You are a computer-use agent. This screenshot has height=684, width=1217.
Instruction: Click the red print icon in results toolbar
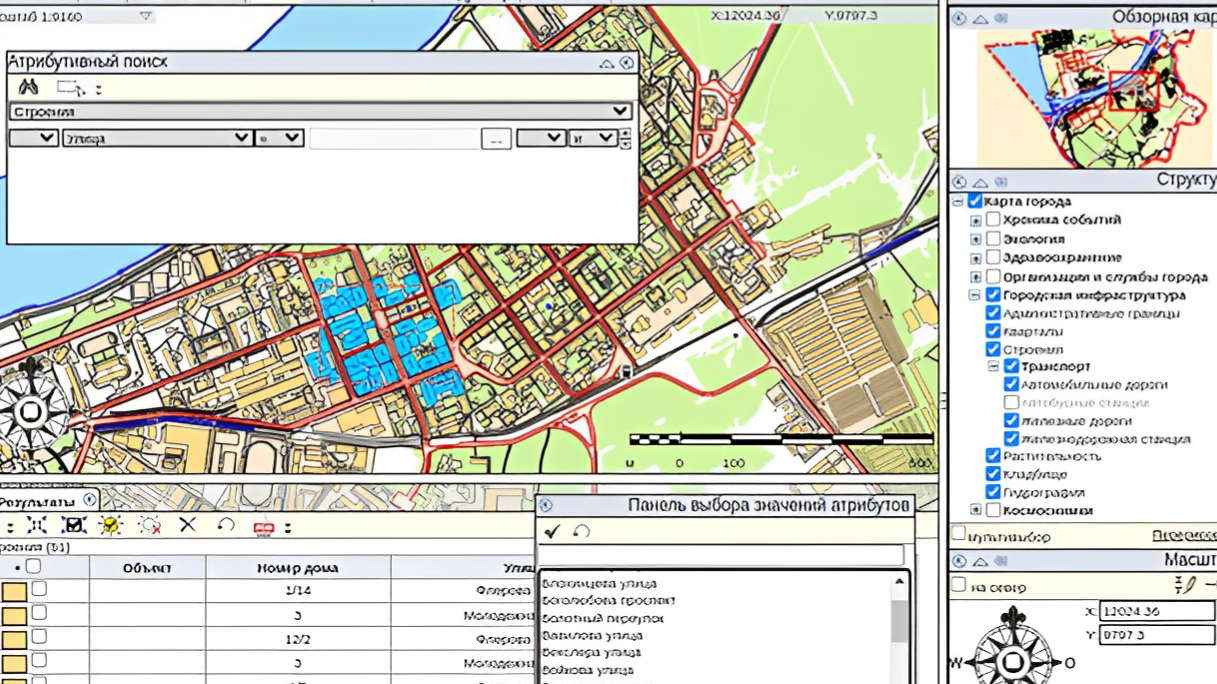(263, 527)
